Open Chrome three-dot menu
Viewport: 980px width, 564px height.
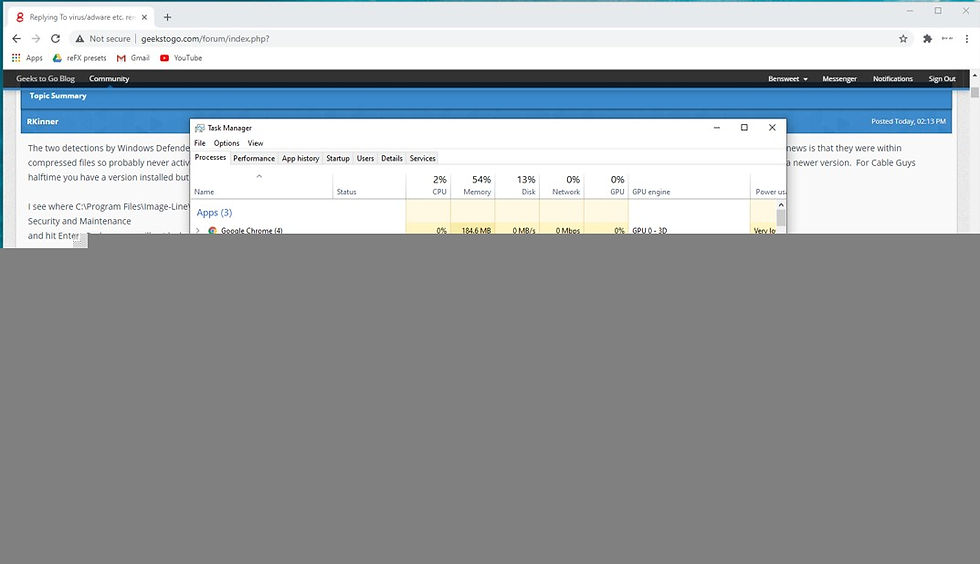point(967,39)
